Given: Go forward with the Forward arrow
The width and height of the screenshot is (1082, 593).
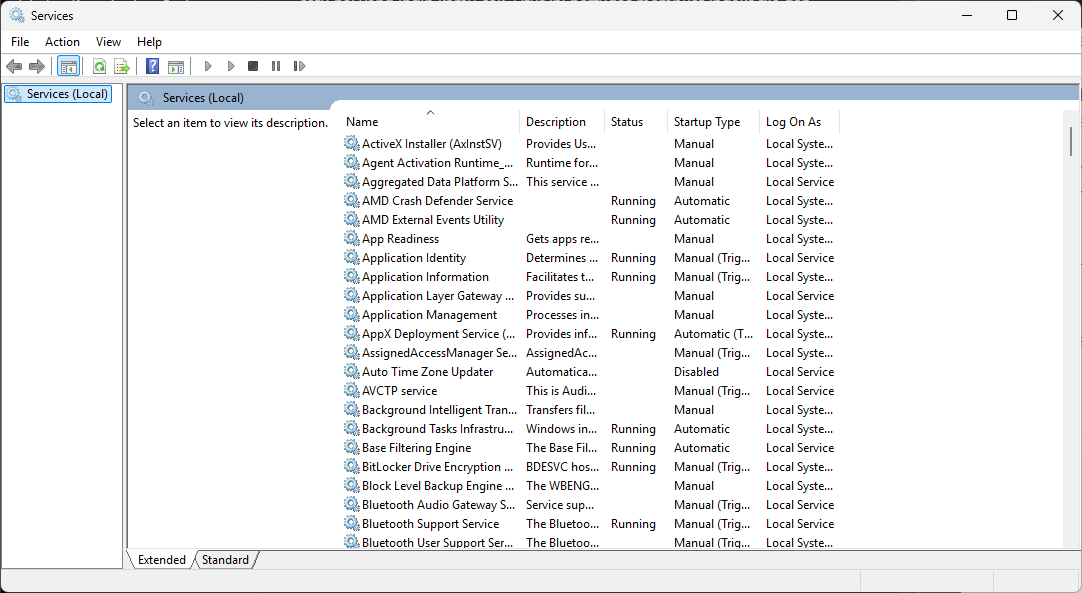Looking at the screenshot, I should pos(37,66).
